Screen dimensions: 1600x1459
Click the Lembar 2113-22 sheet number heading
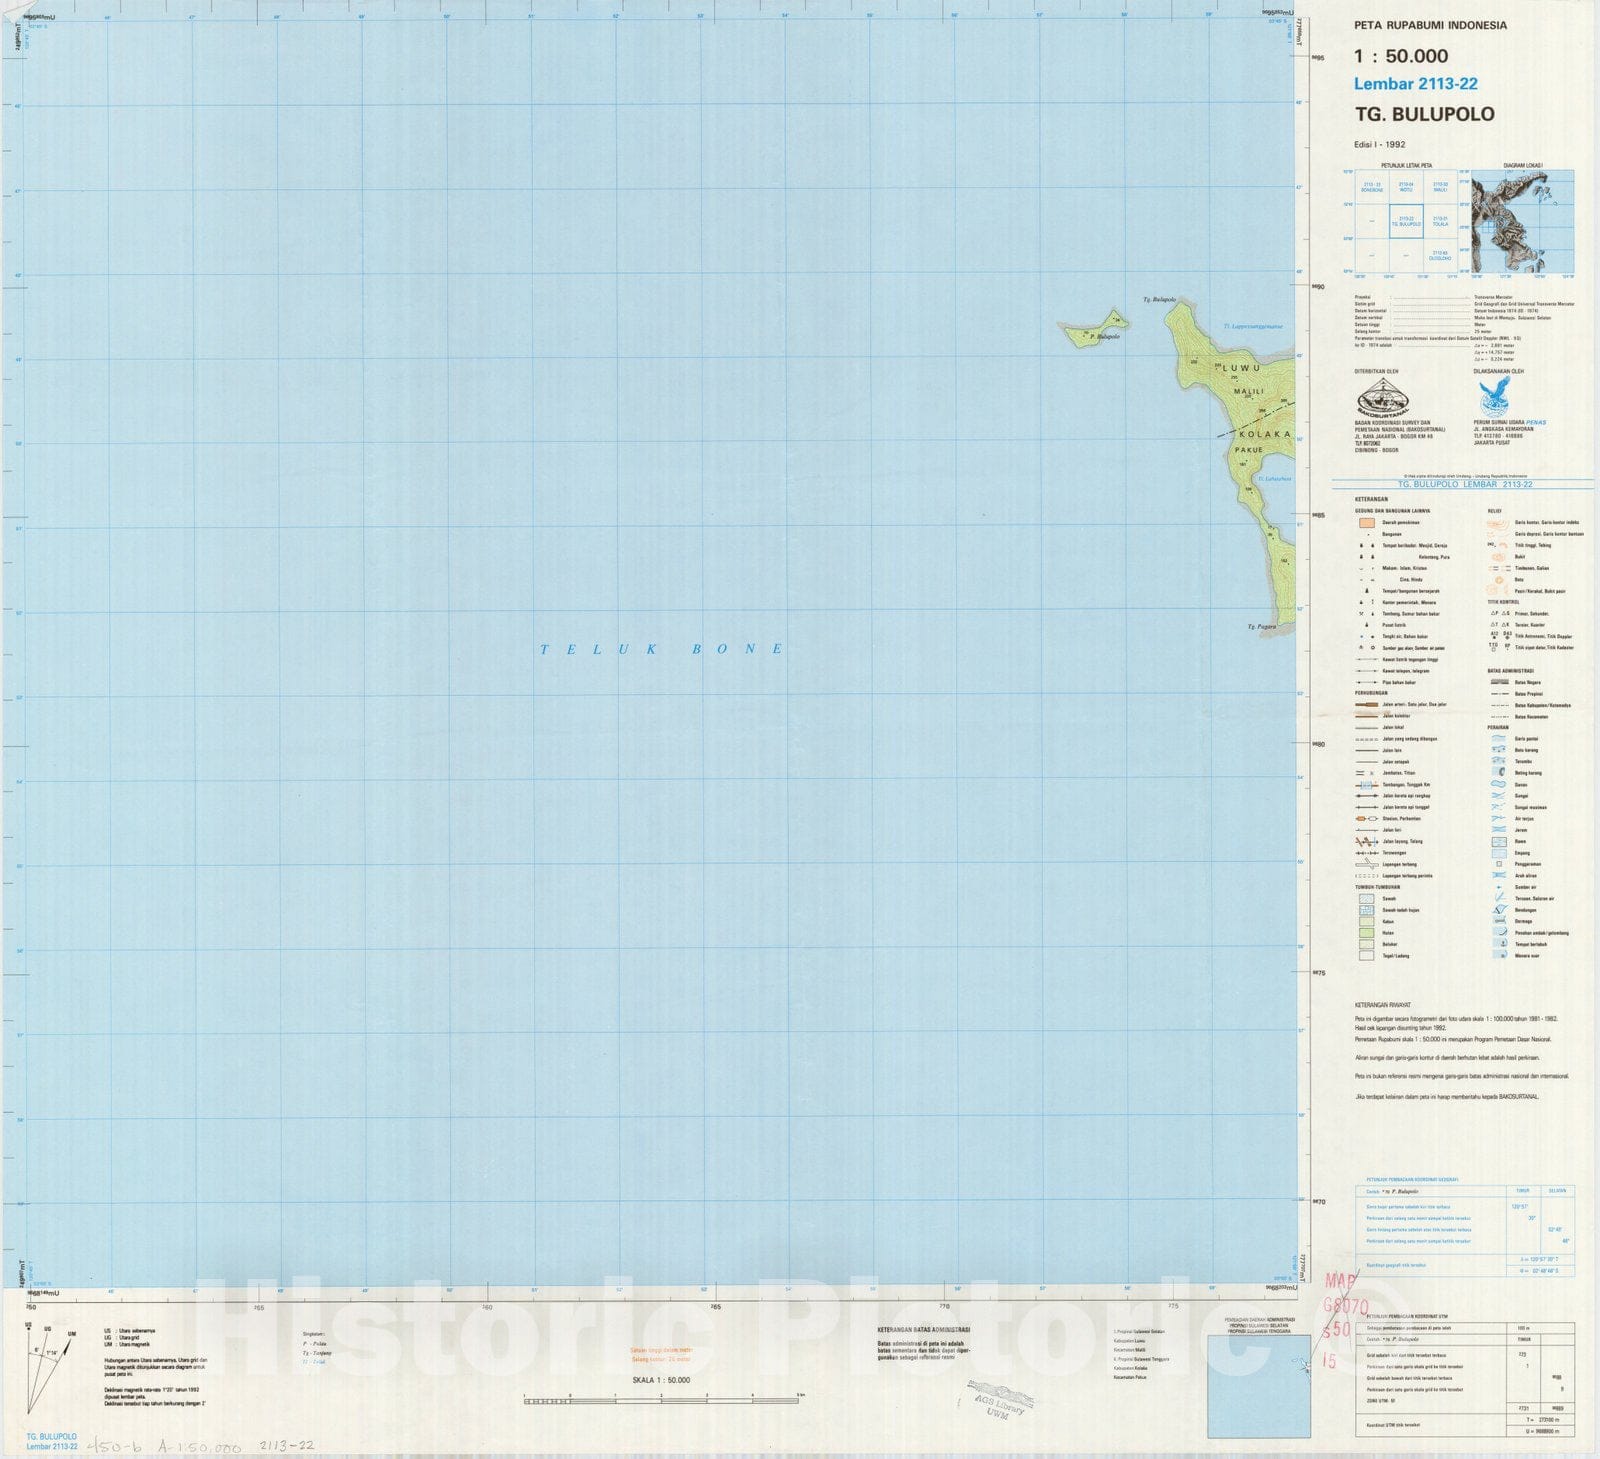1415,84
